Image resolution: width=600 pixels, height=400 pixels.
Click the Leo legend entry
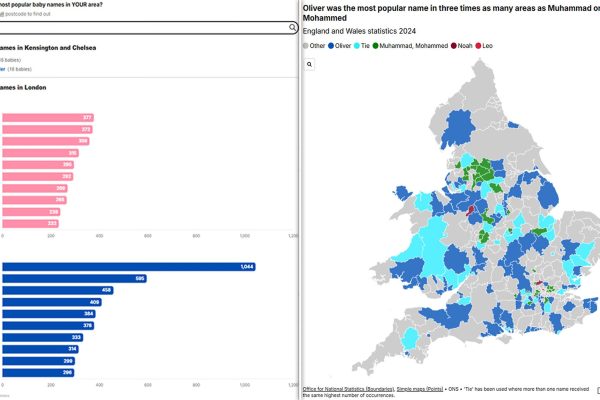coord(486,46)
